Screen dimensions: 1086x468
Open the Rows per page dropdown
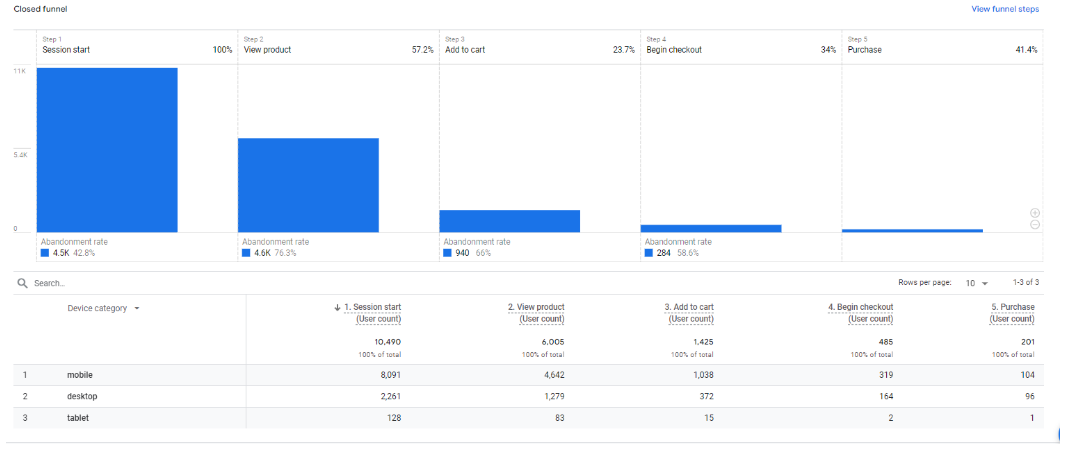(977, 283)
